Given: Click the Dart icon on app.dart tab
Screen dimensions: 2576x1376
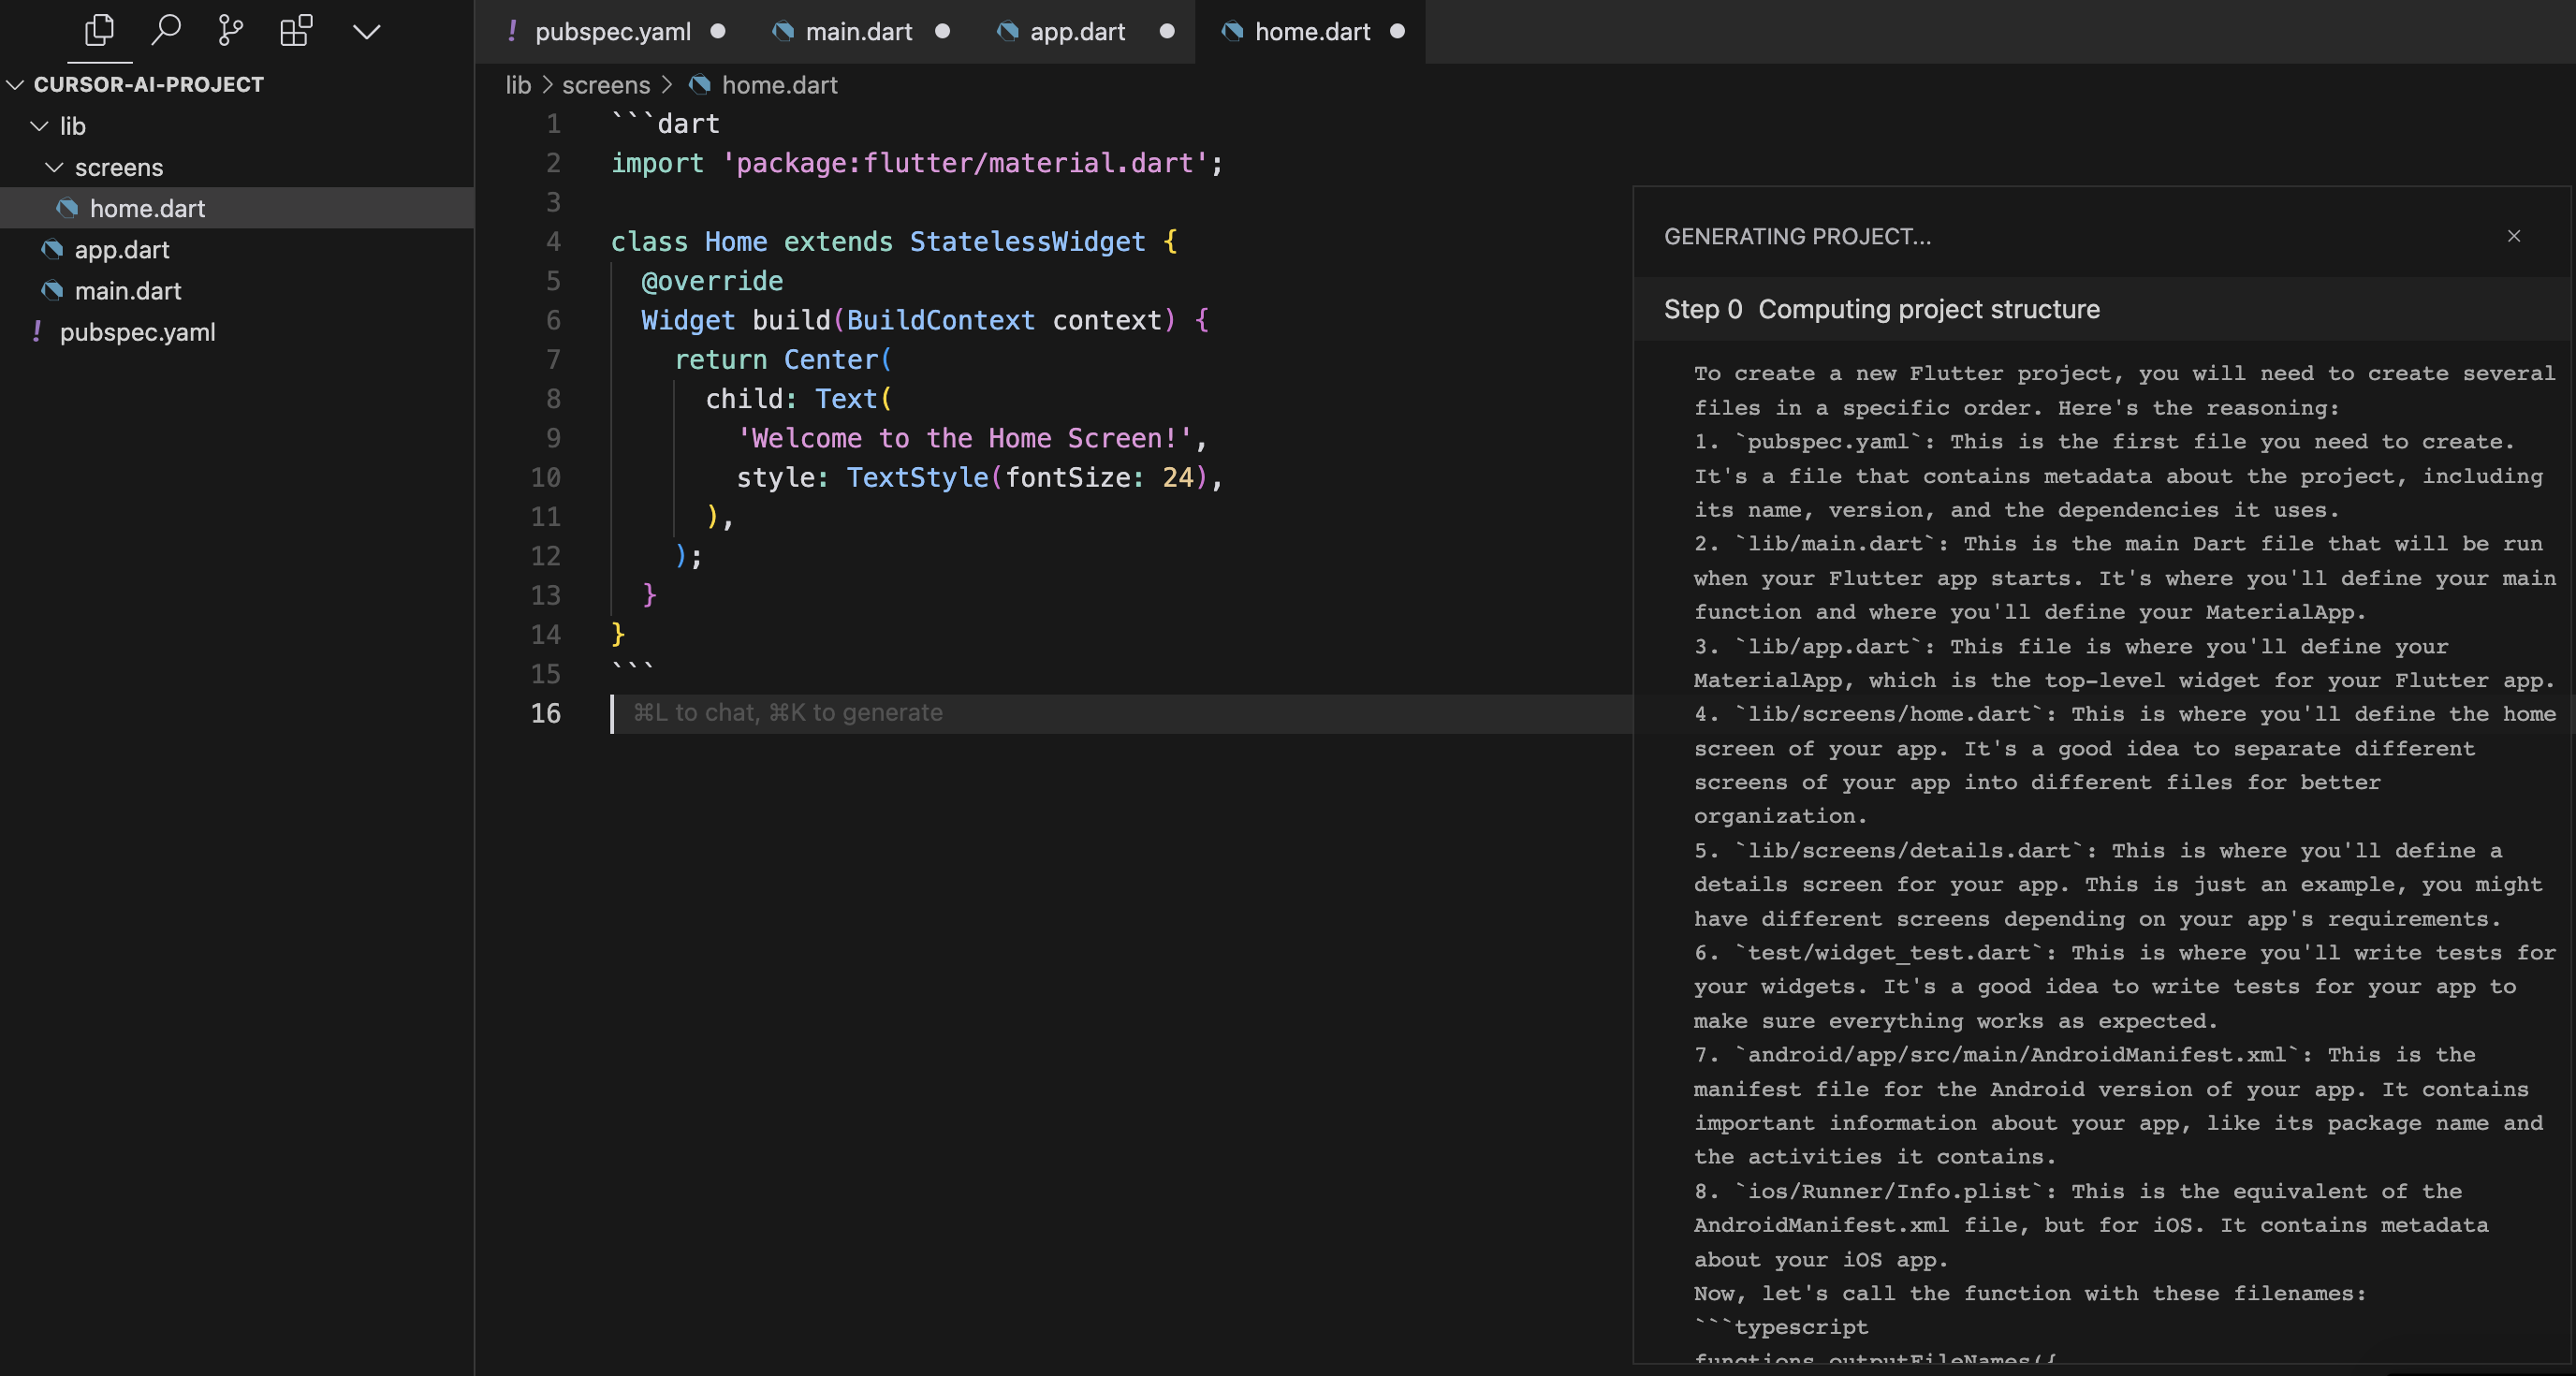Looking at the screenshot, I should tap(1007, 32).
